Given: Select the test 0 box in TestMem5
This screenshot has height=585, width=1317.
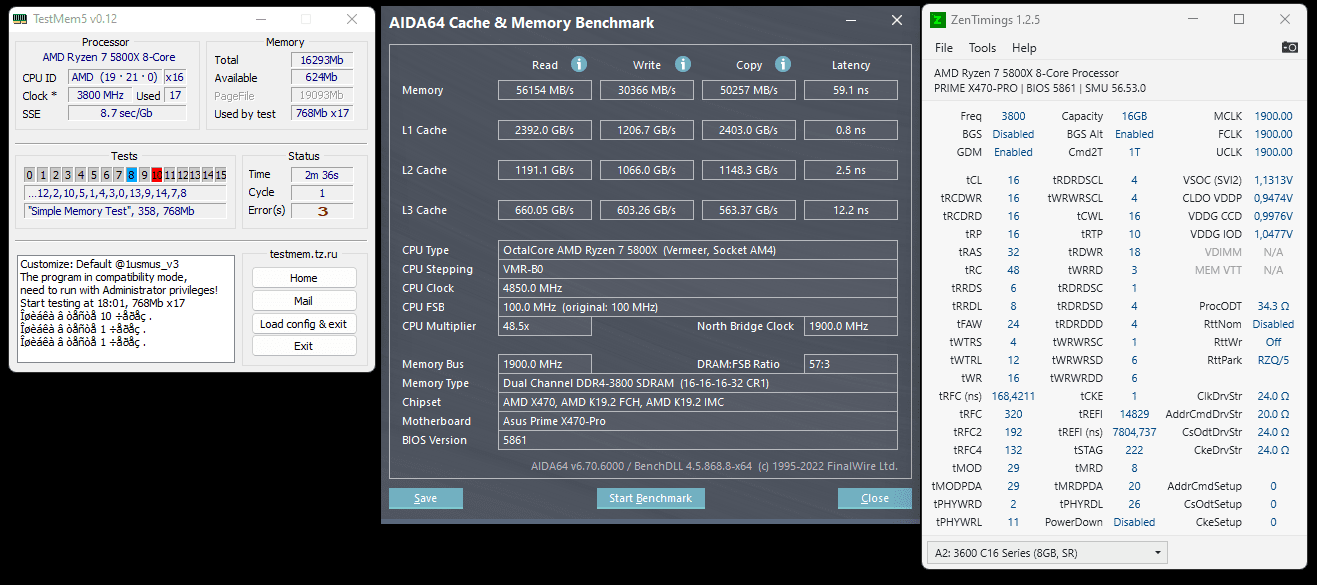Looking at the screenshot, I should 30,175.
